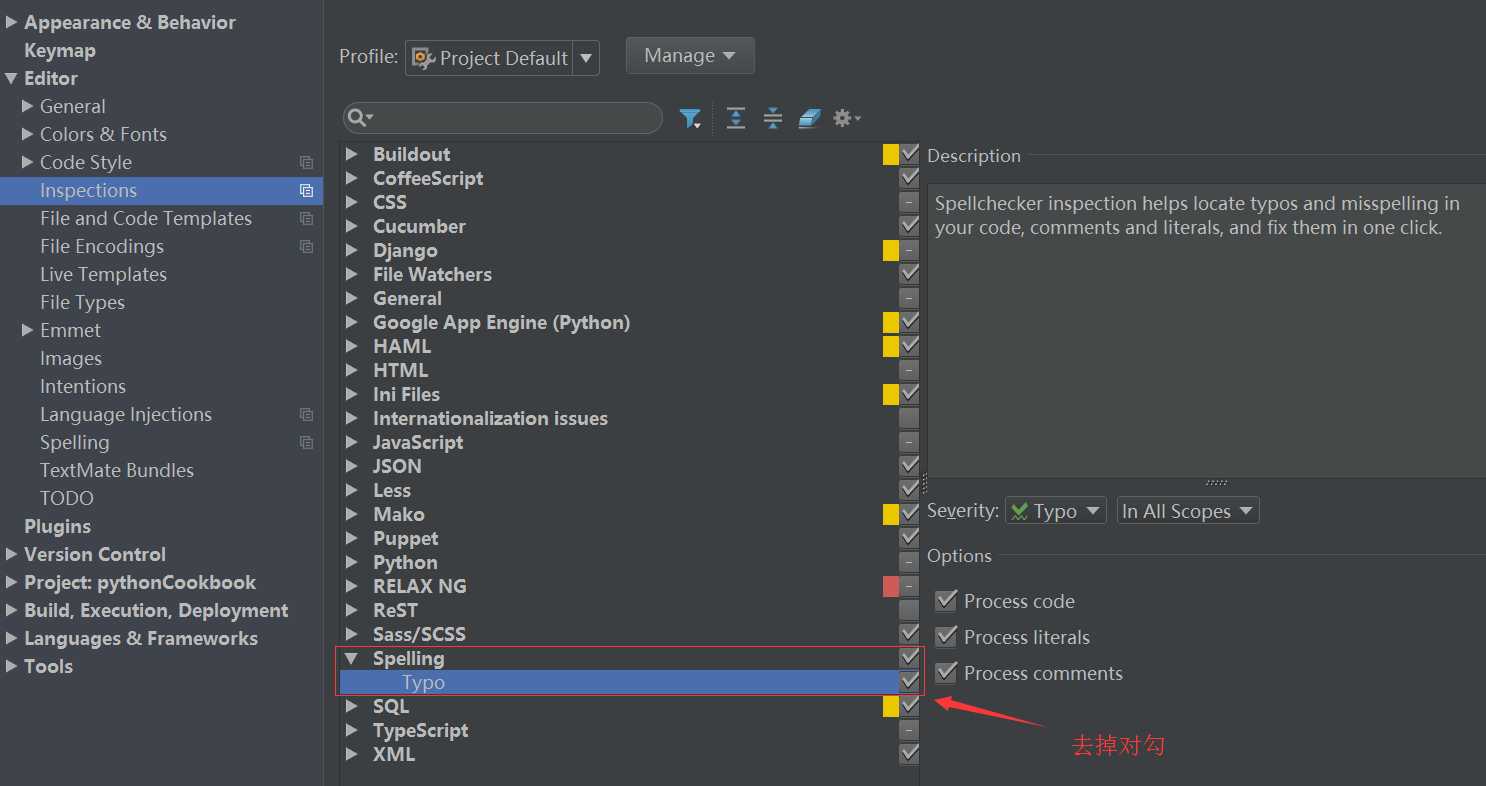This screenshot has width=1486, height=786.
Task: Toggle the Process code checkbox
Action: 946,600
